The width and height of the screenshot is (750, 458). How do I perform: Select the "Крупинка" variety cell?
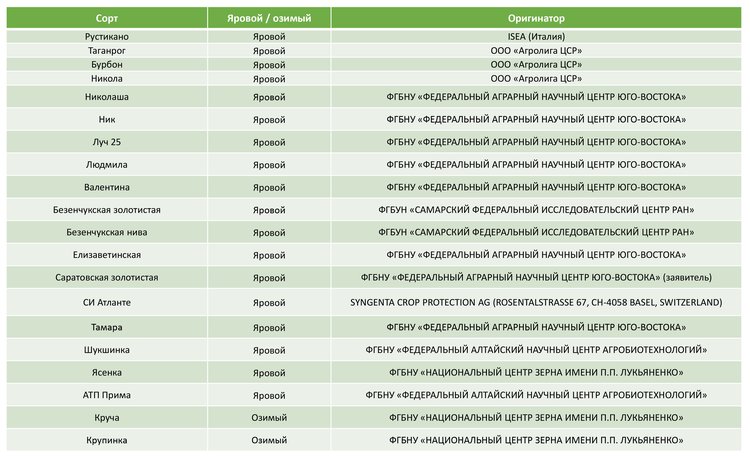106,440
